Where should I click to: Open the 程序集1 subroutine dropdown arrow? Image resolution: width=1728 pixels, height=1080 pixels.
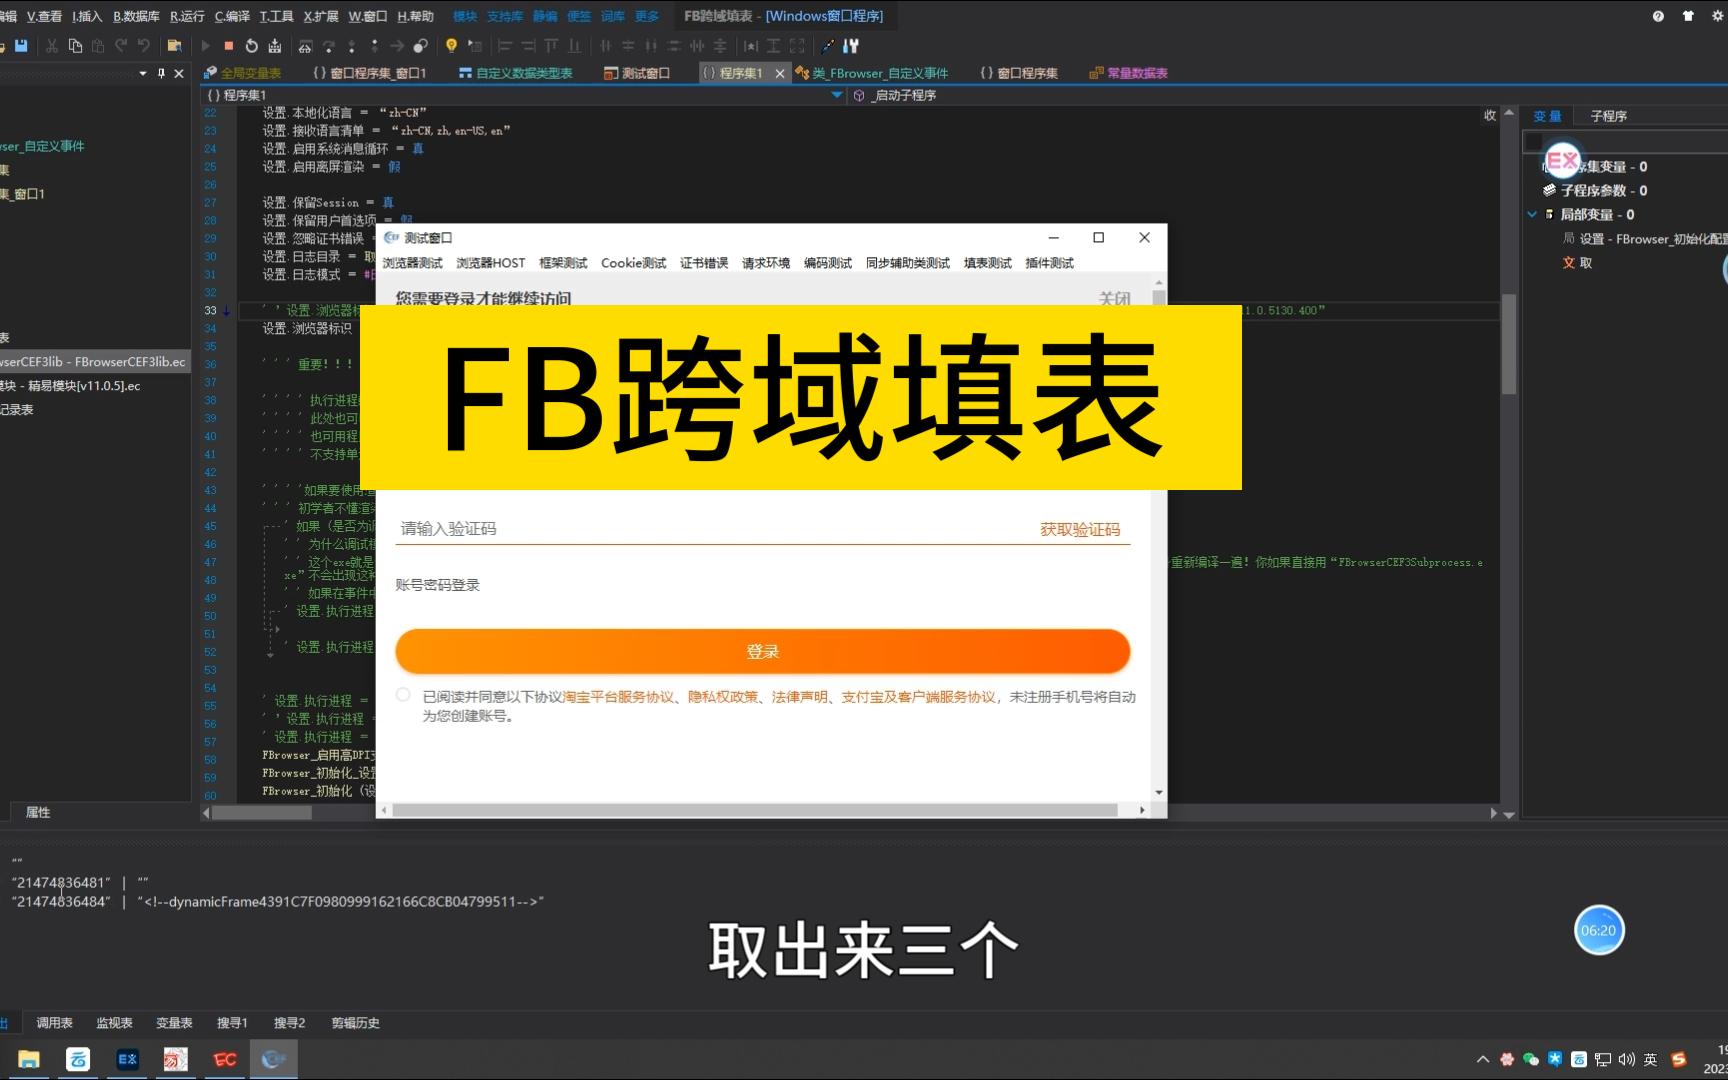(837, 95)
